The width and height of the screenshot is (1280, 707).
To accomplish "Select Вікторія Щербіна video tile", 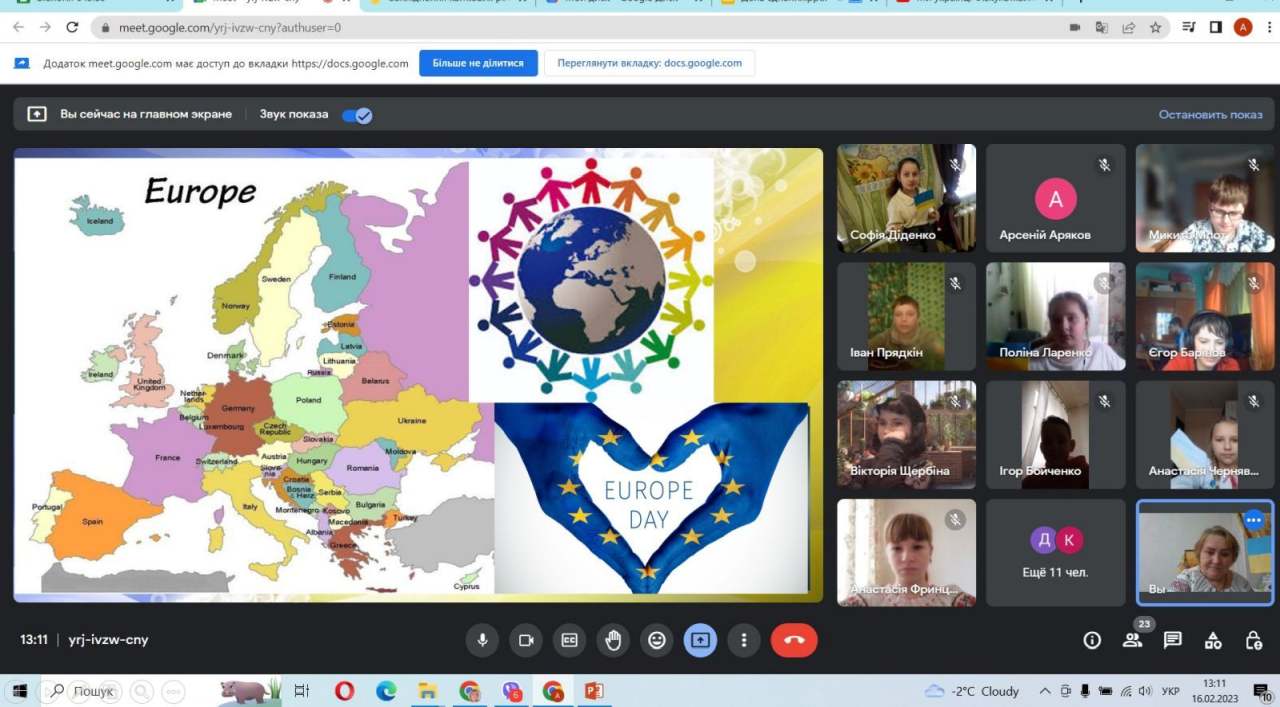I will pyautogui.click(x=906, y=434).
